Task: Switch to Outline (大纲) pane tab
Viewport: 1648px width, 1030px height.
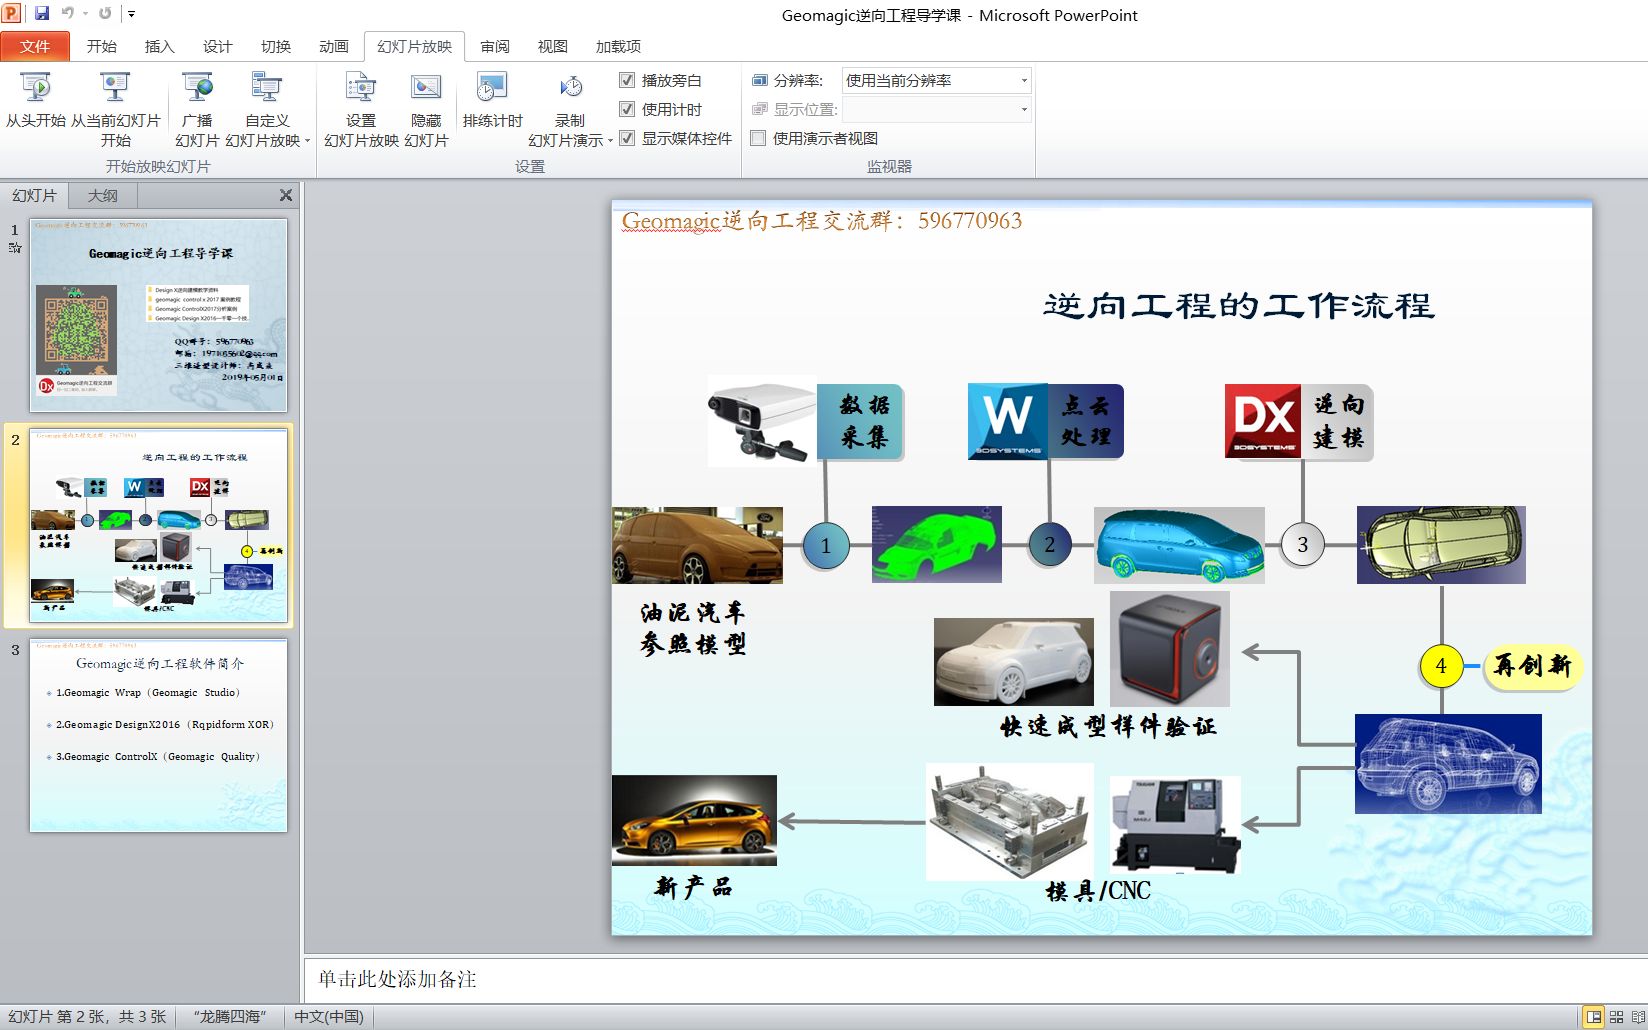Action: pos(102,196)
